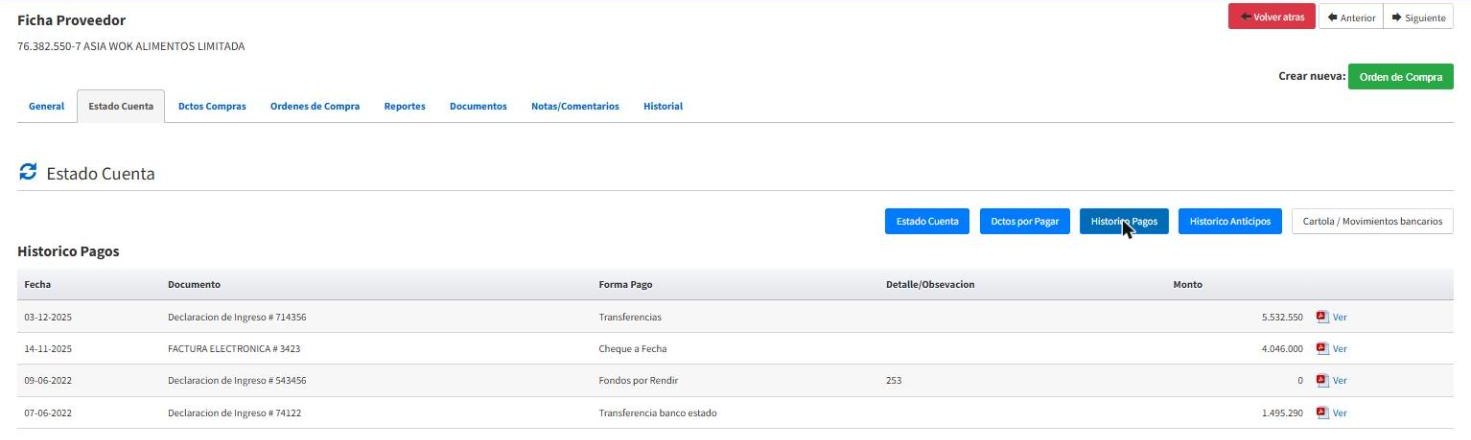The width and height of the screenshot is (1471, 440).
Task: Open Cartola / Movimientos bancarios
Action: pos(1373,222)
